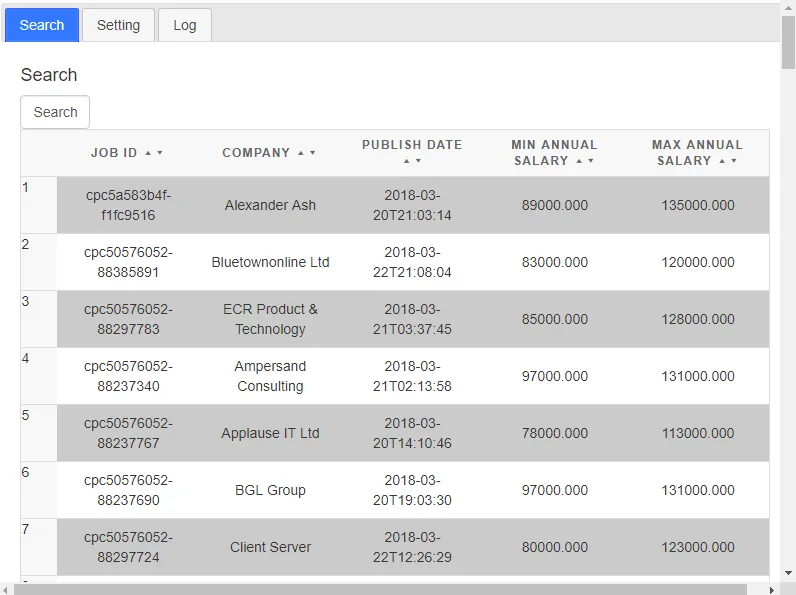Click min salary 80000.000

pyautogui.click(x=555, y=547)
